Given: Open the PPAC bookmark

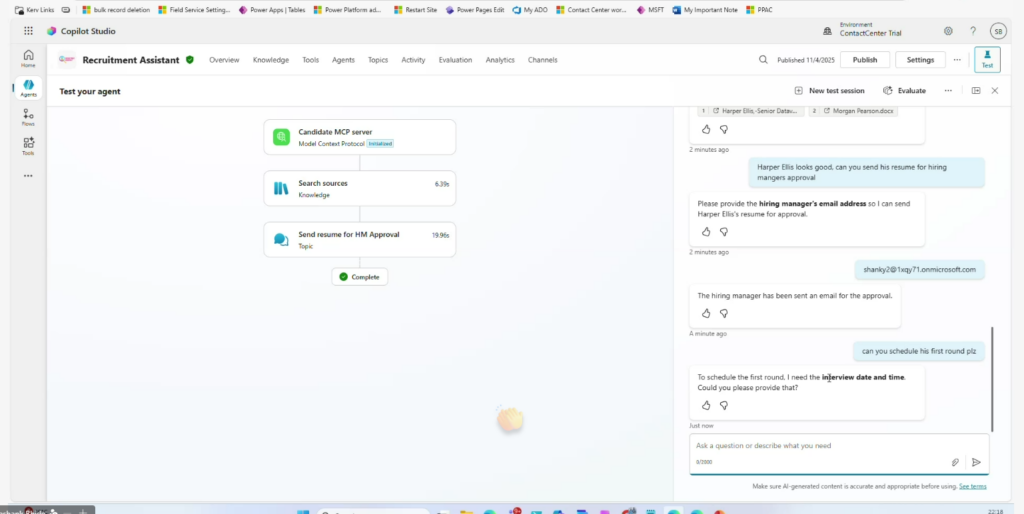Looking at the screenshot, I should [760, 10].
